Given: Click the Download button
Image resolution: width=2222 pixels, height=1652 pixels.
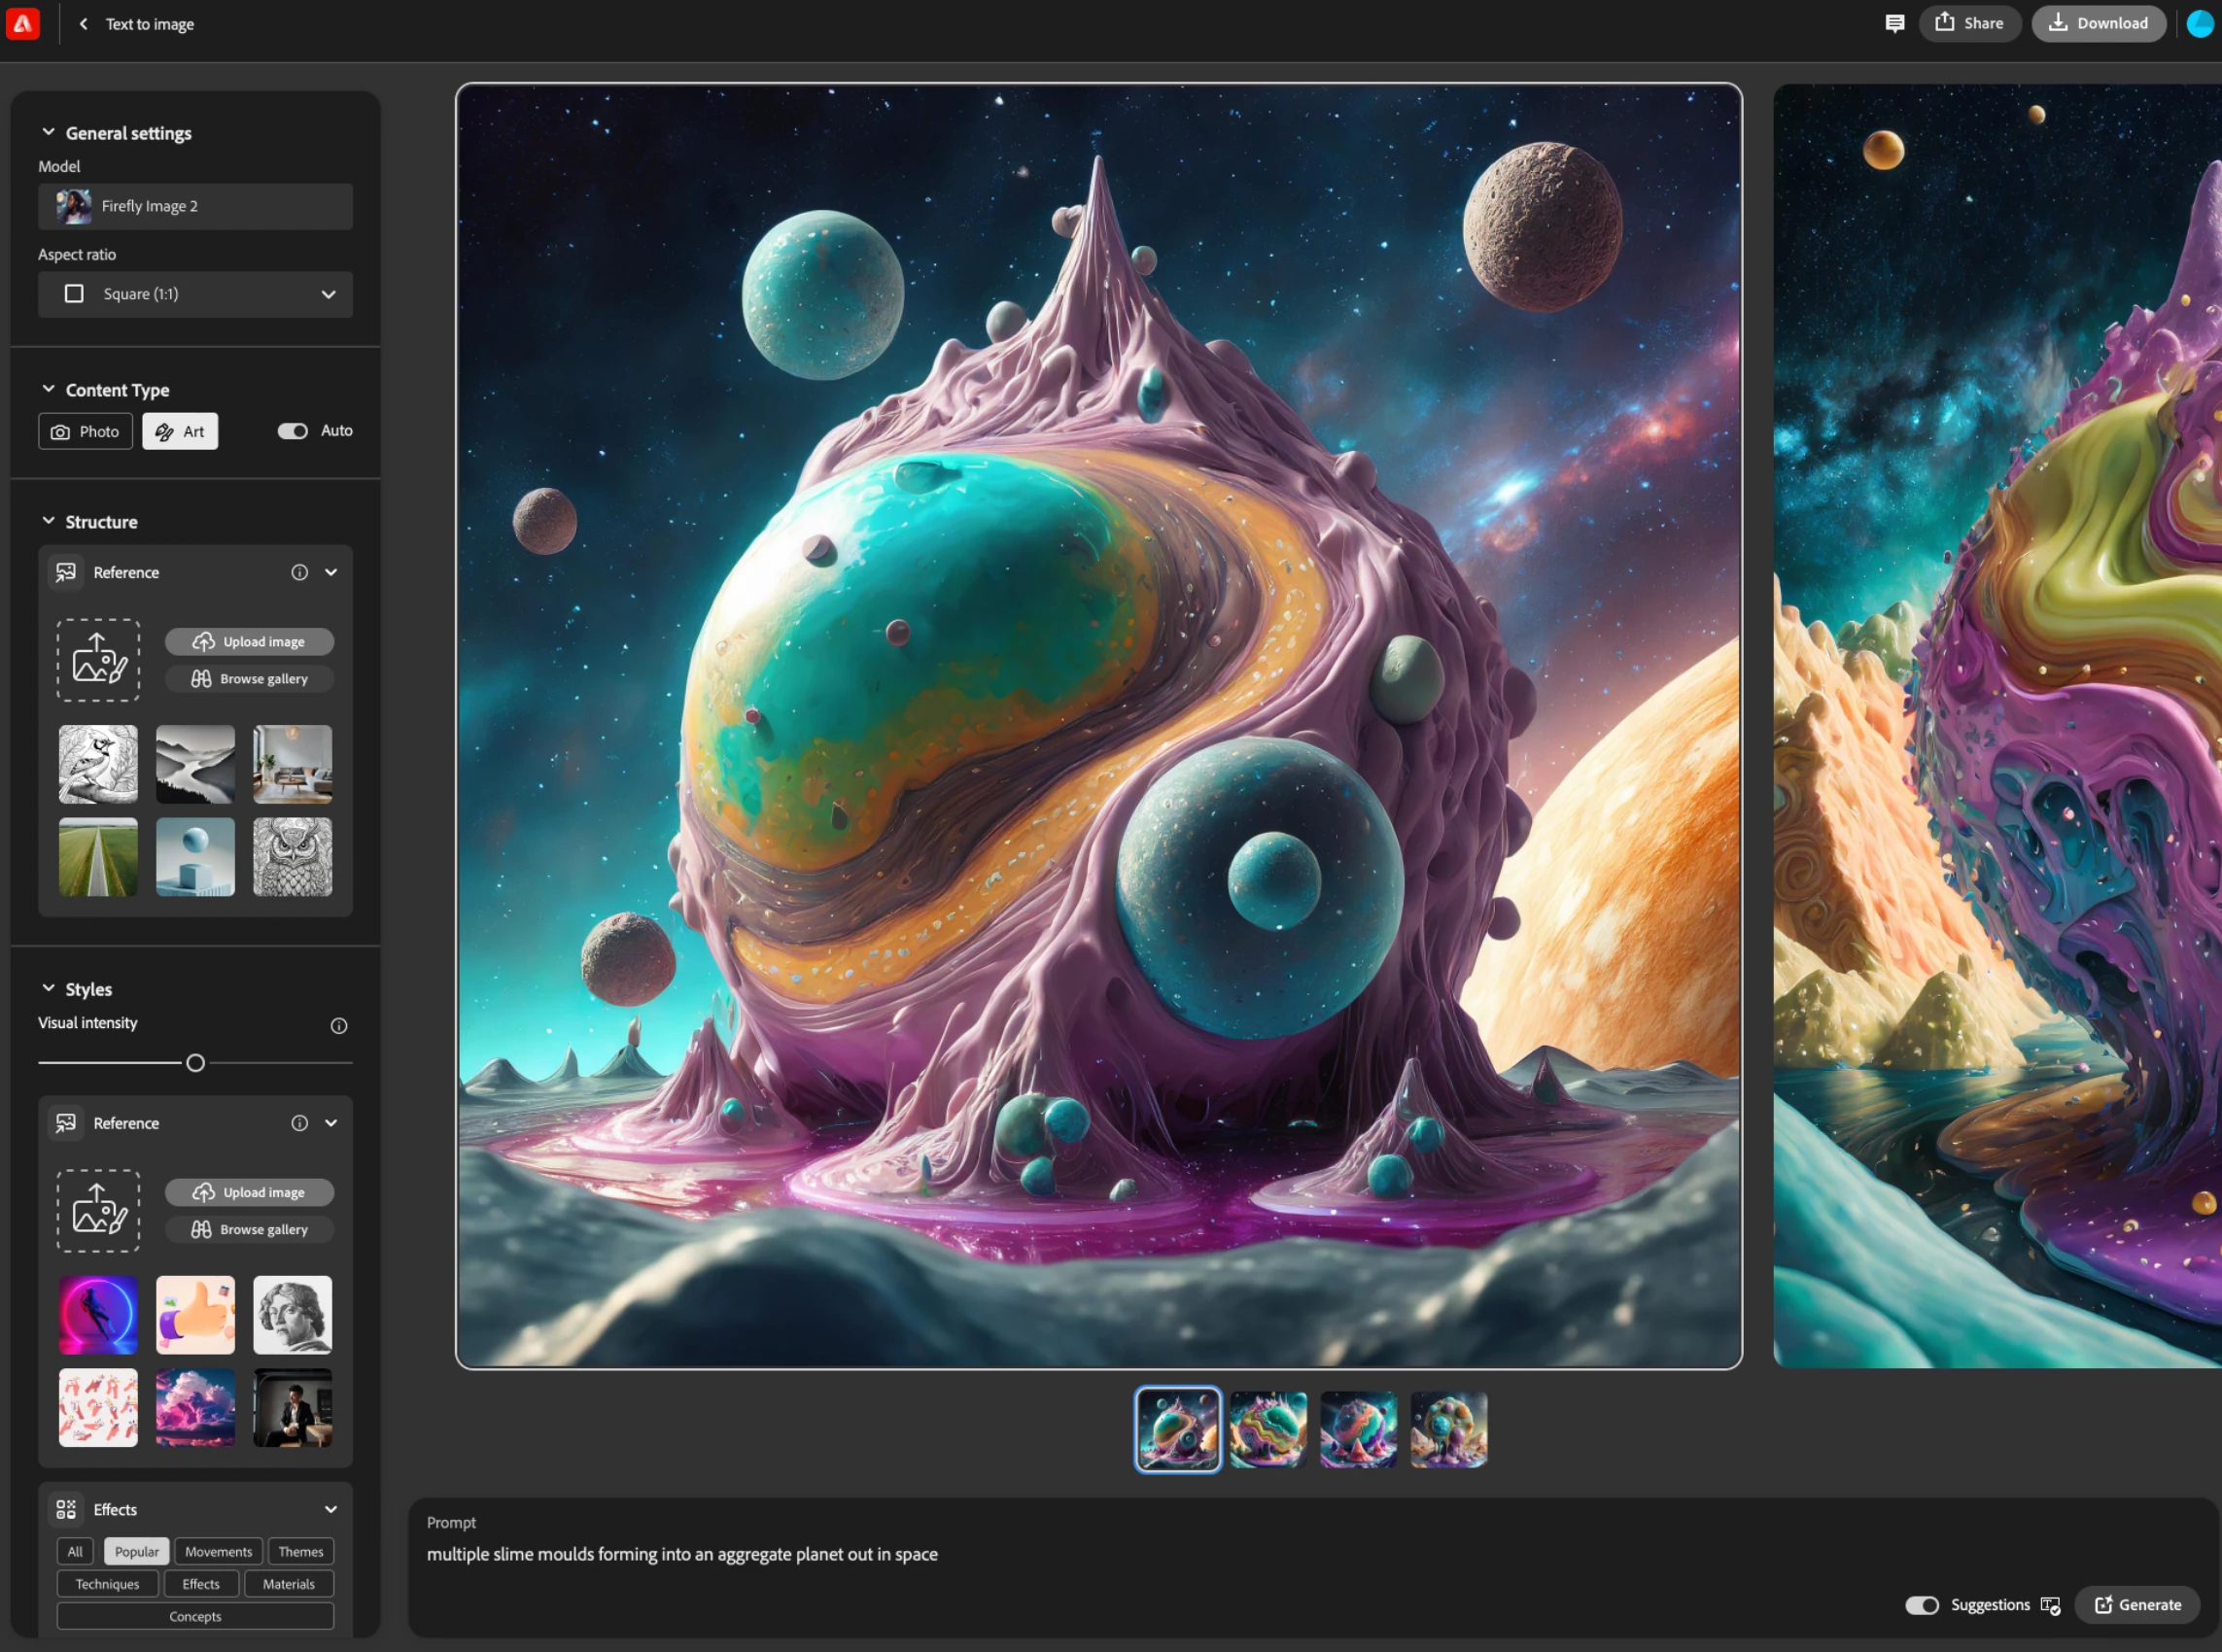Looking at the screenshot, I should tap(2098, 23).
